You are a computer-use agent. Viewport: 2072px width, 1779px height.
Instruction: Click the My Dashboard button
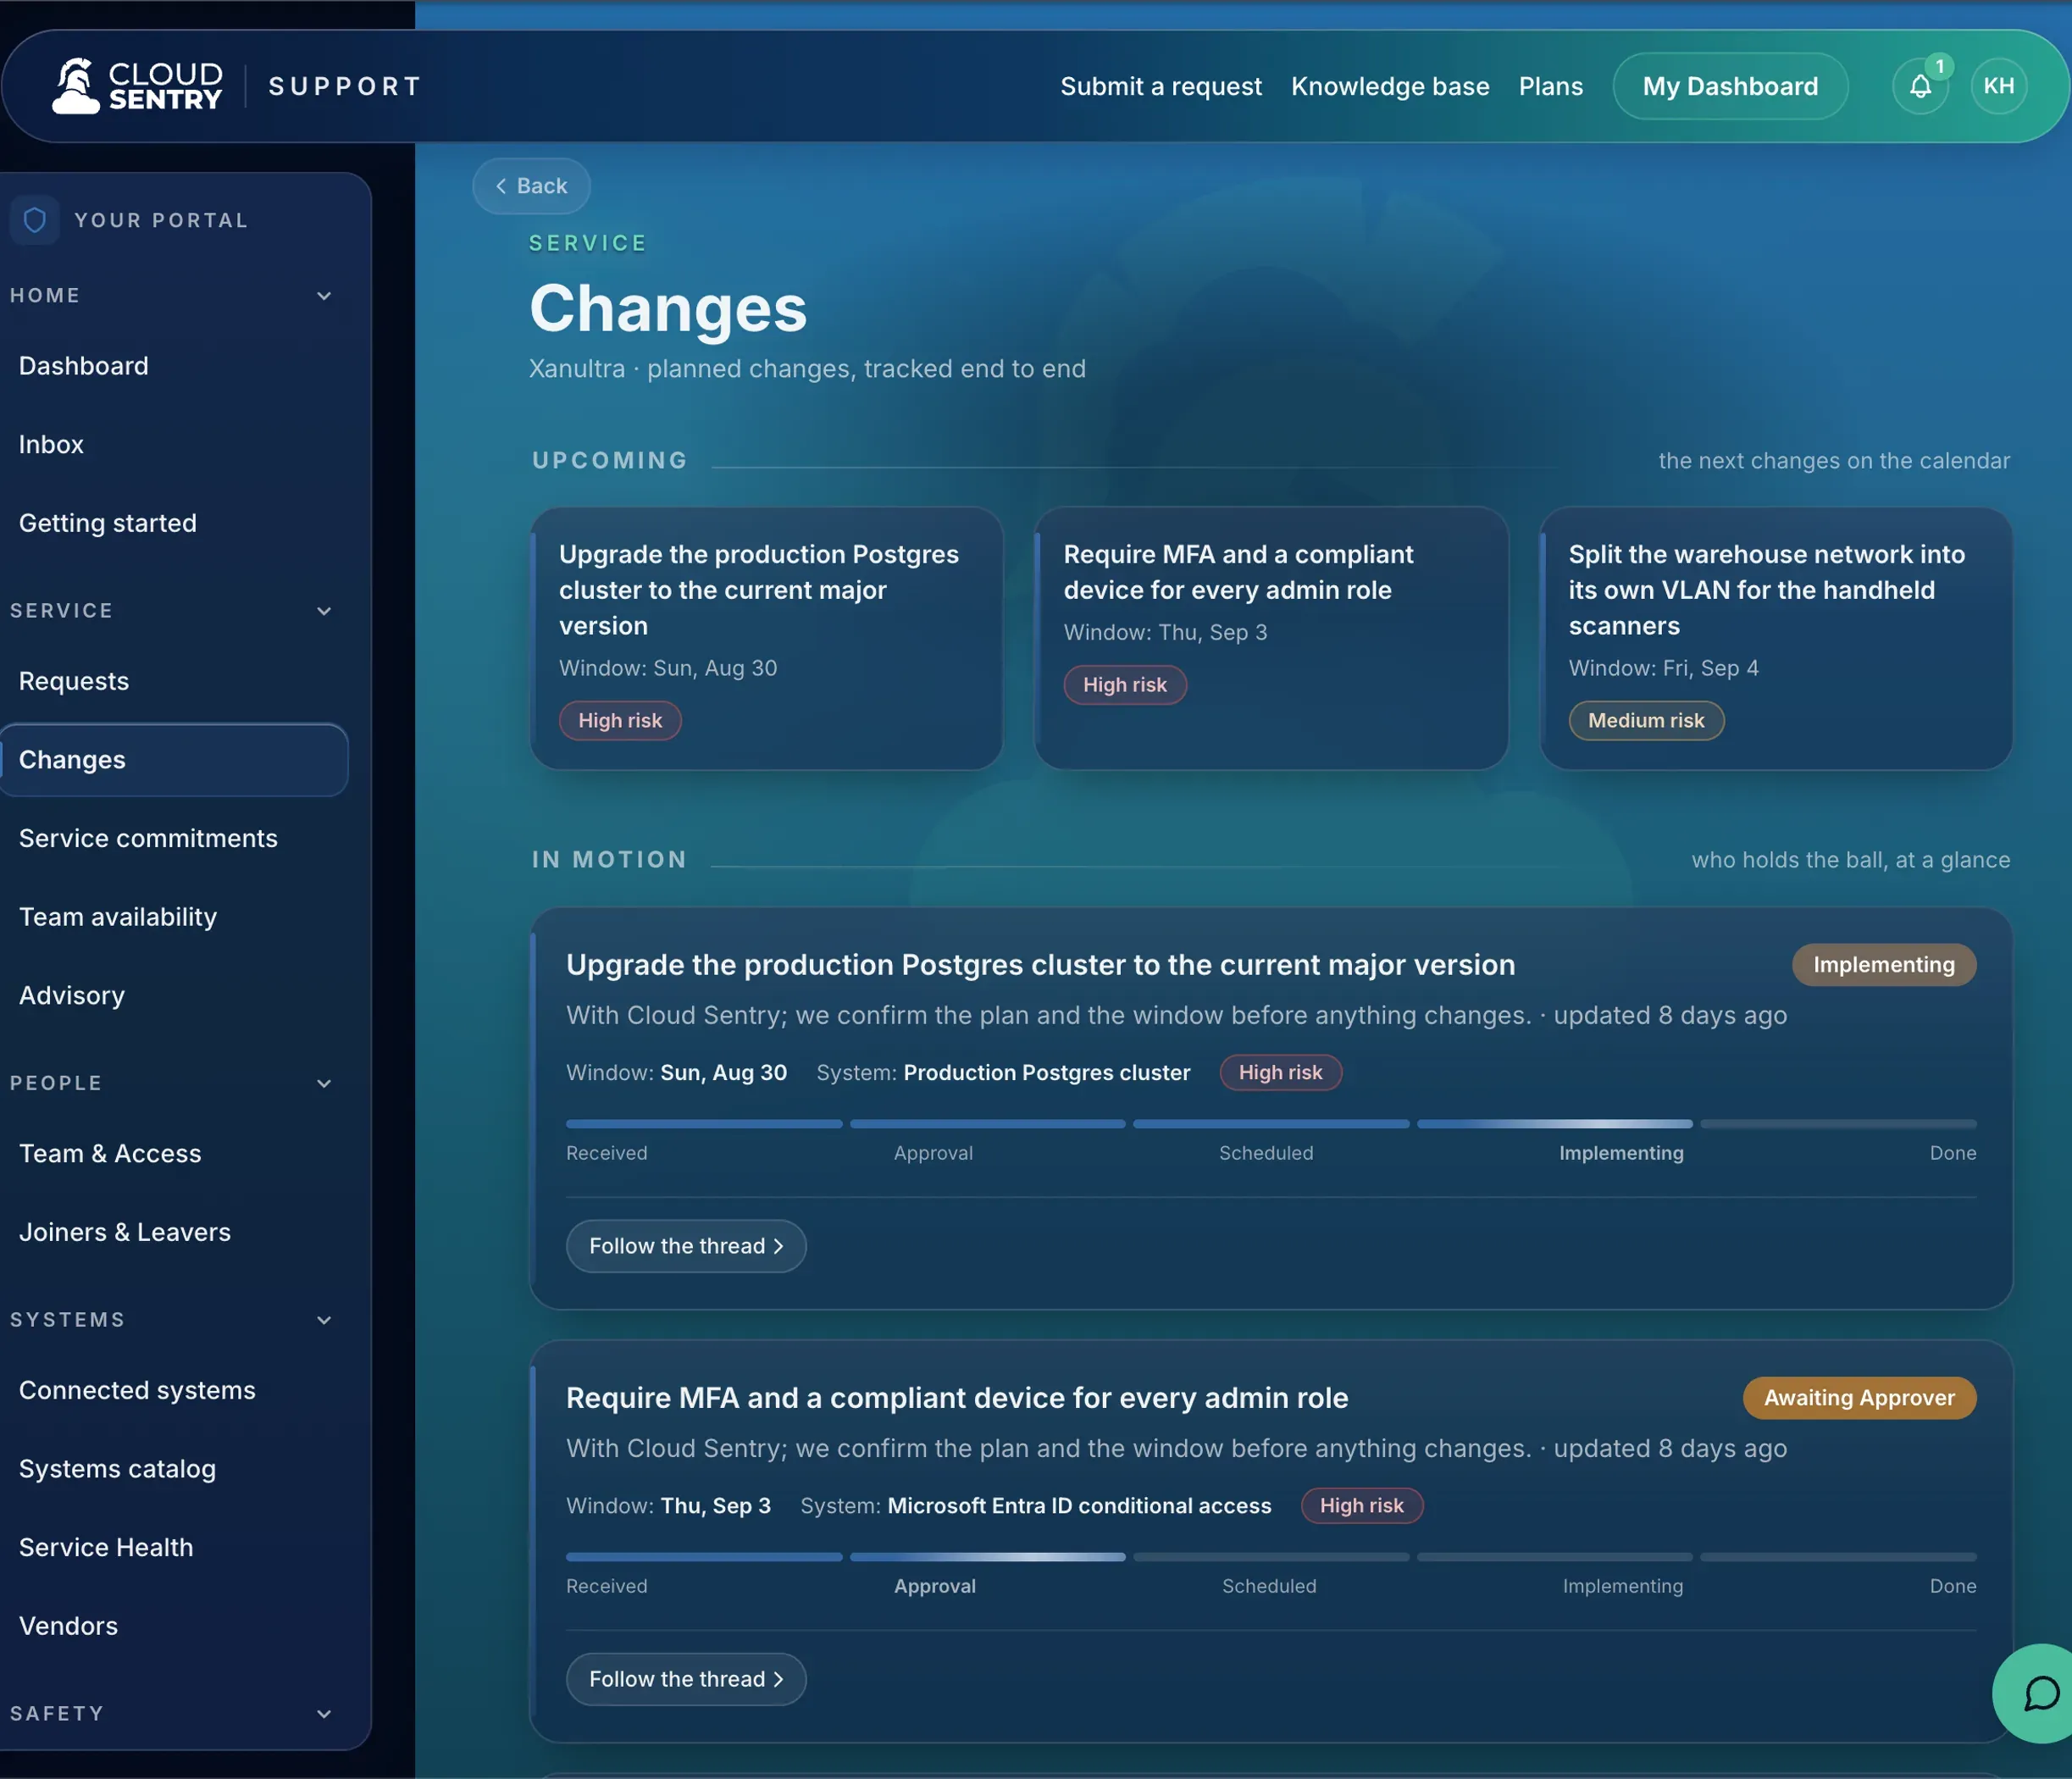click(x=1730, y=87)
